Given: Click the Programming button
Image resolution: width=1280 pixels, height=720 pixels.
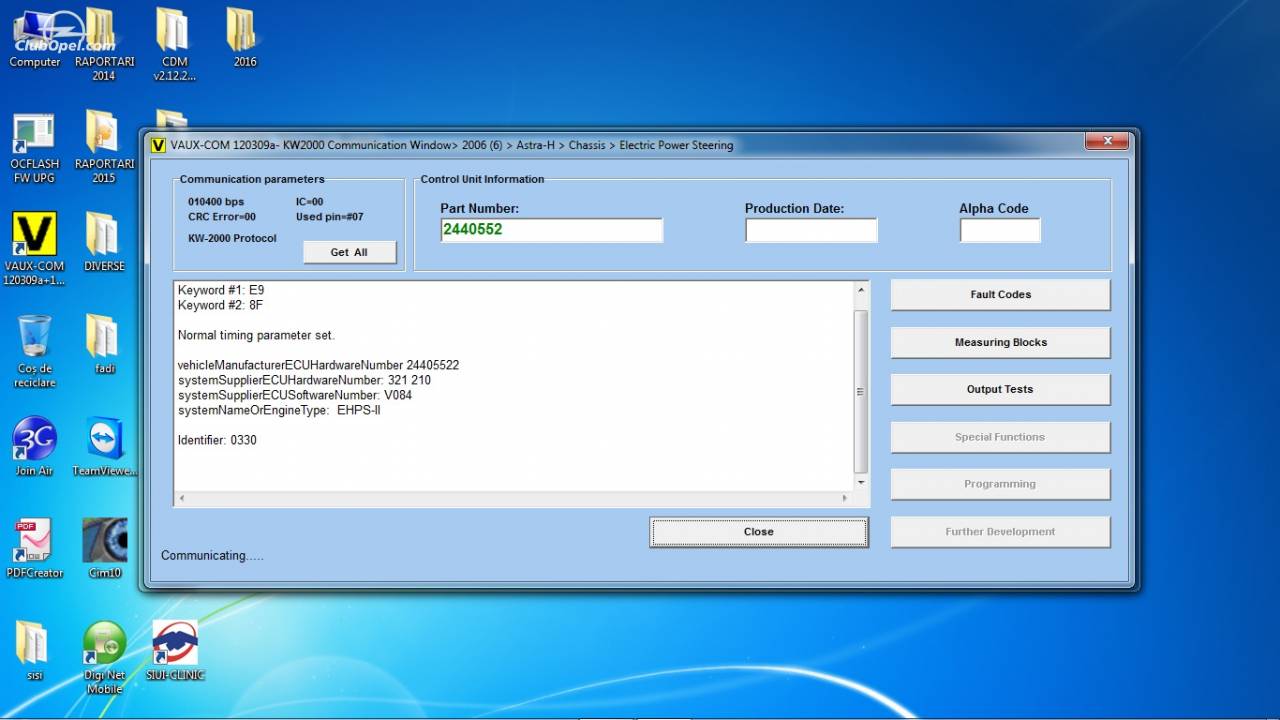Looking at the screenshot, I should pos(1000,484).
